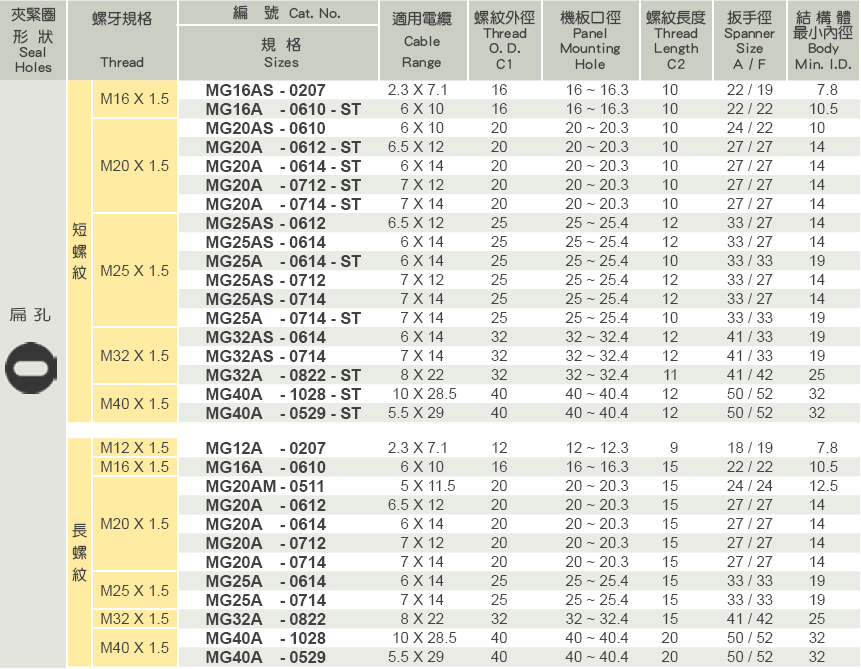The image size is (861, 669).
Task: Click the Spanner Size A/F header
Action: coord(750,41)
